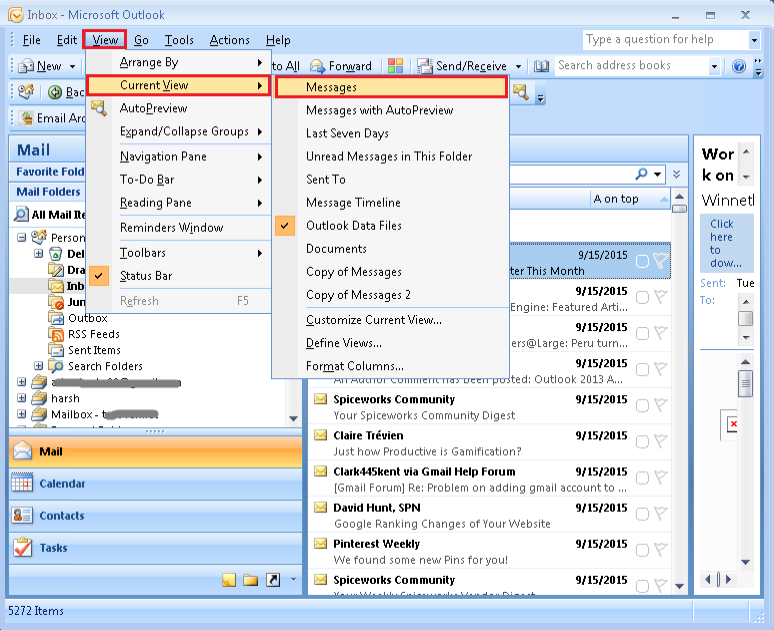The height and width of the screenshot is (630, 774).
Task: Click follow-up flag for David Hunt, SPN message
Action: pyautogui.click(x=660, y=513)
